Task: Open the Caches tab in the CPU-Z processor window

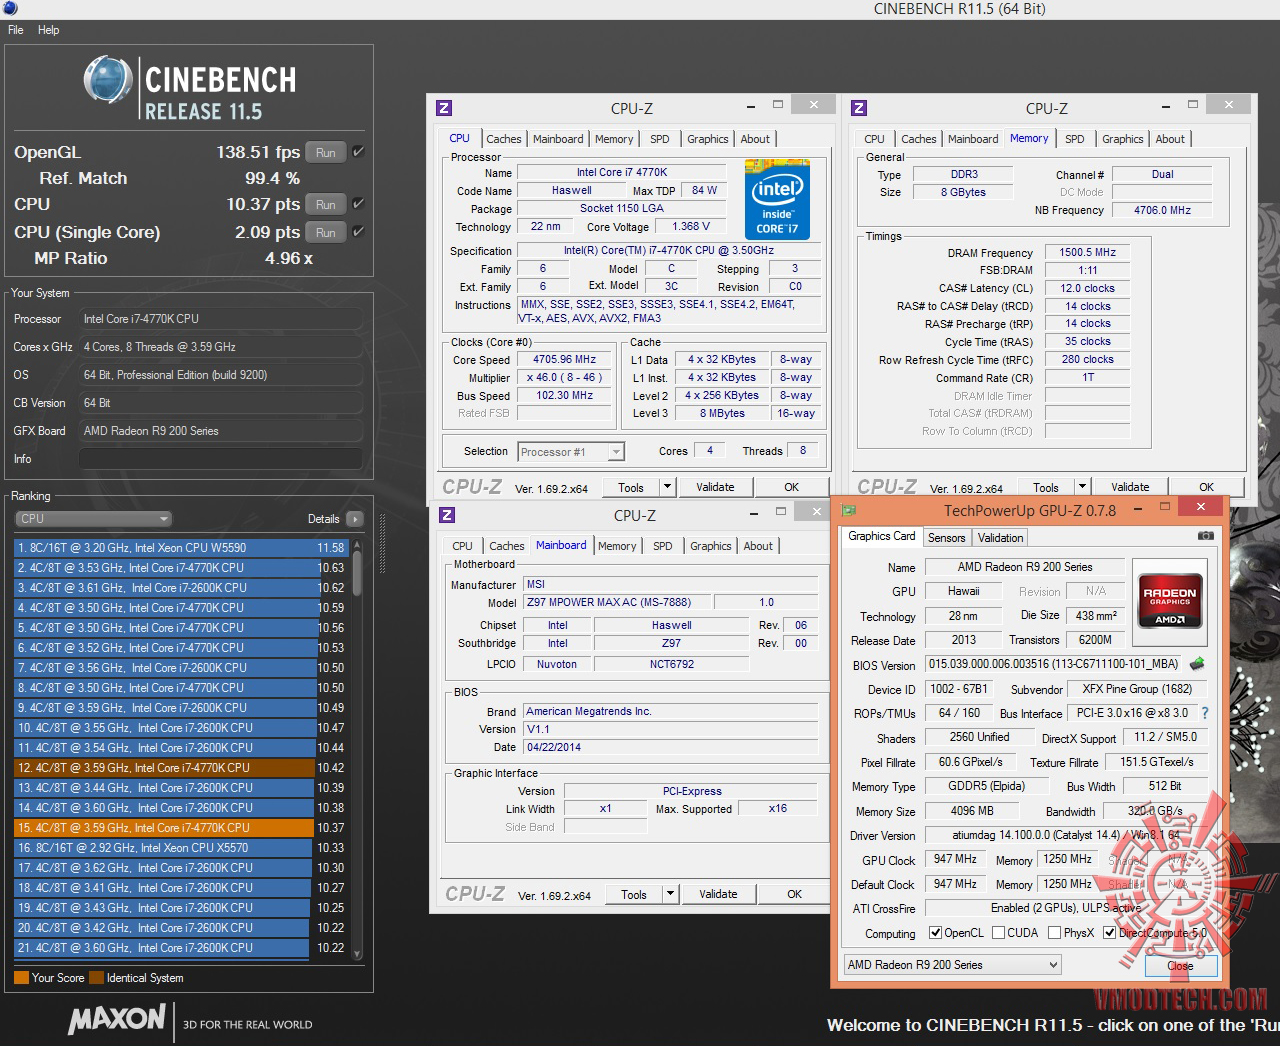Action: 504,139
